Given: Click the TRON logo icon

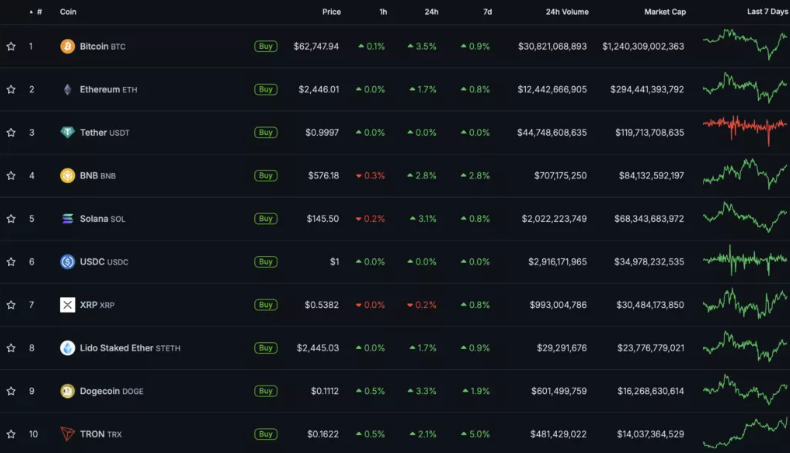Looking at the screenshot, I should click(x=68, y=434).
